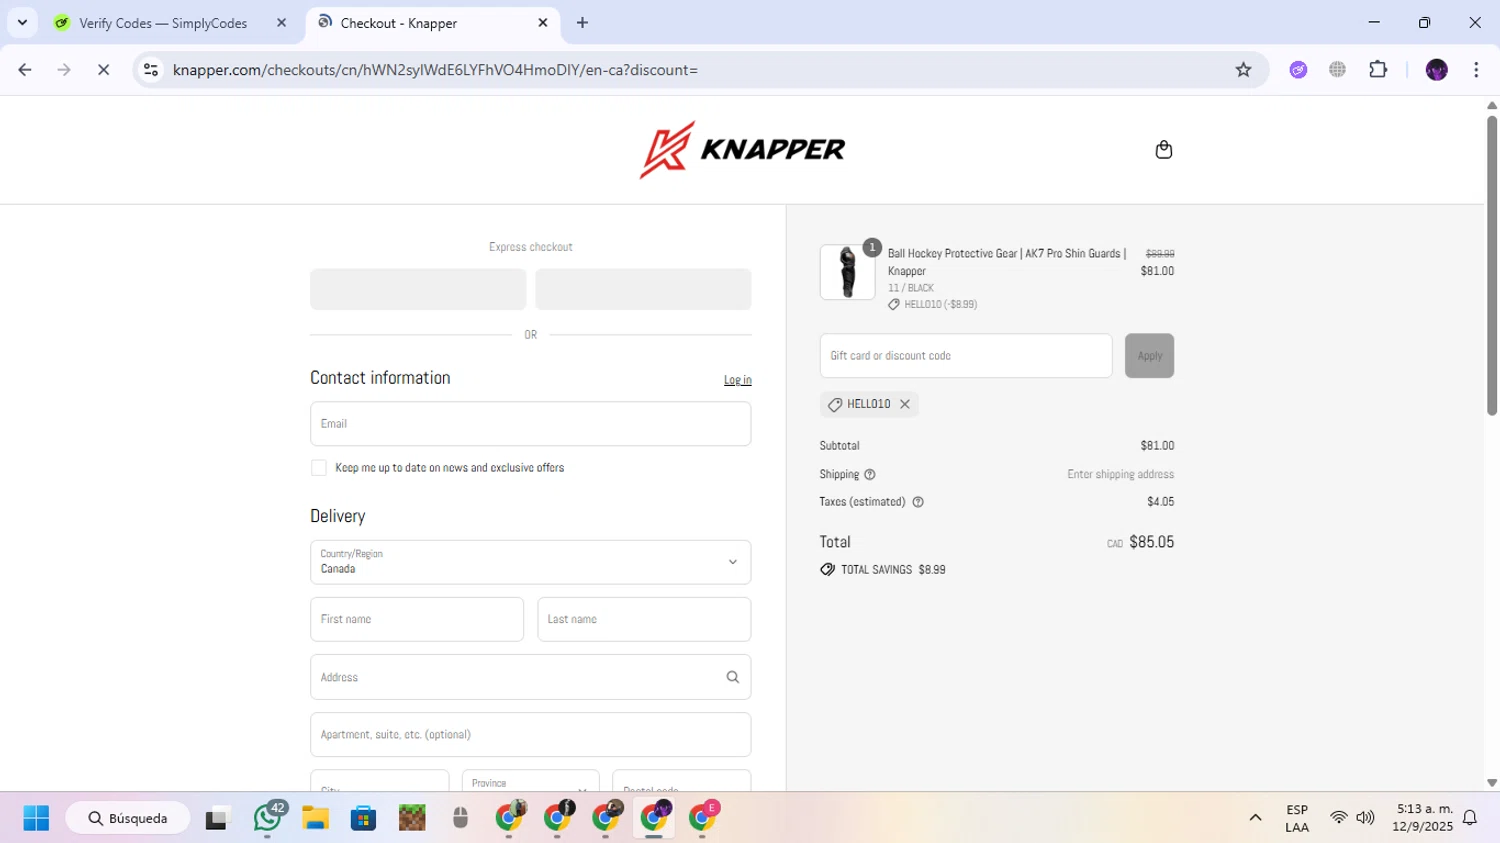The height and width of the screenshot is (843, 1500).
Task: Click the Log in link
Action: point(737,380)
